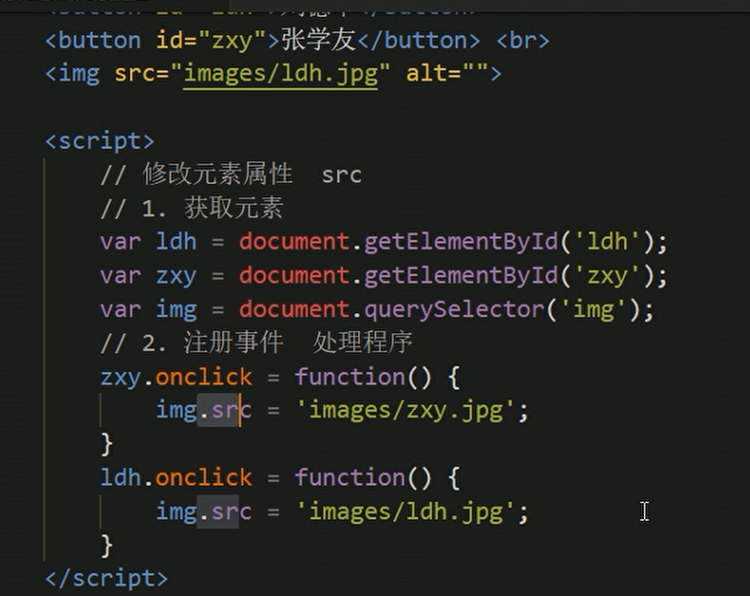The height and width of the screenshot is (596, 750).
Task: Click the 'img' string argument in querySelector
Action: (593, 309)
